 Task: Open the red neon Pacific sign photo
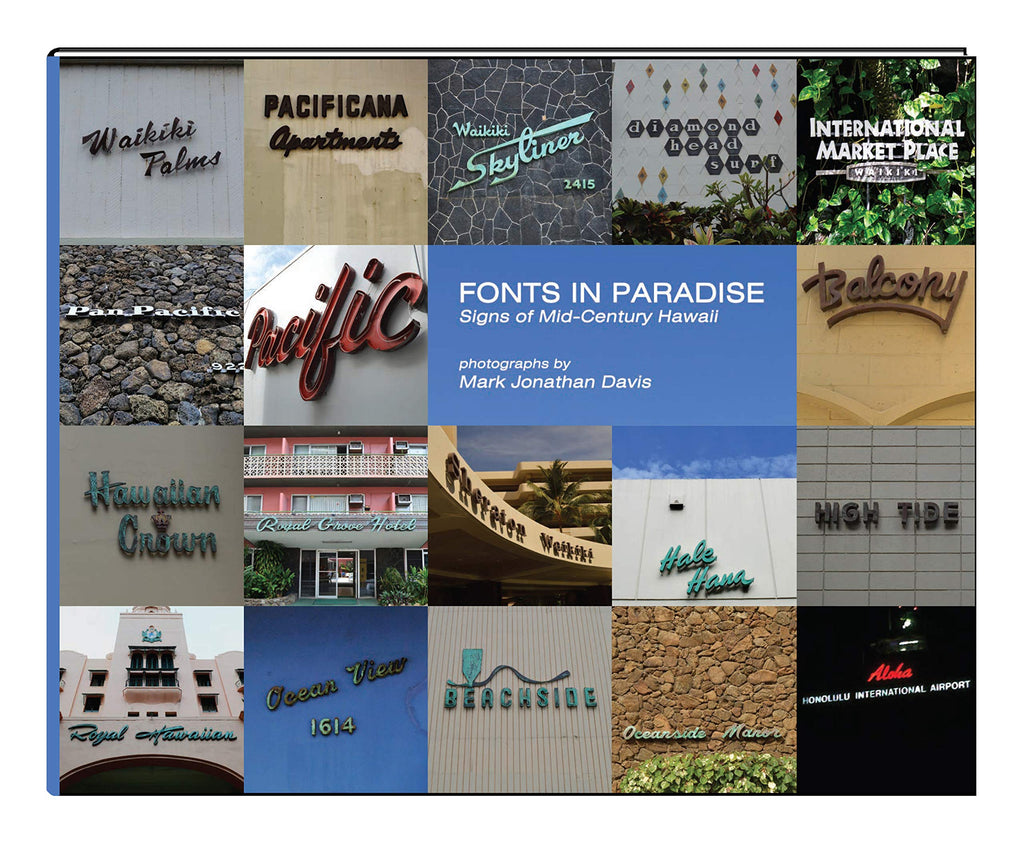click(335, 335)
